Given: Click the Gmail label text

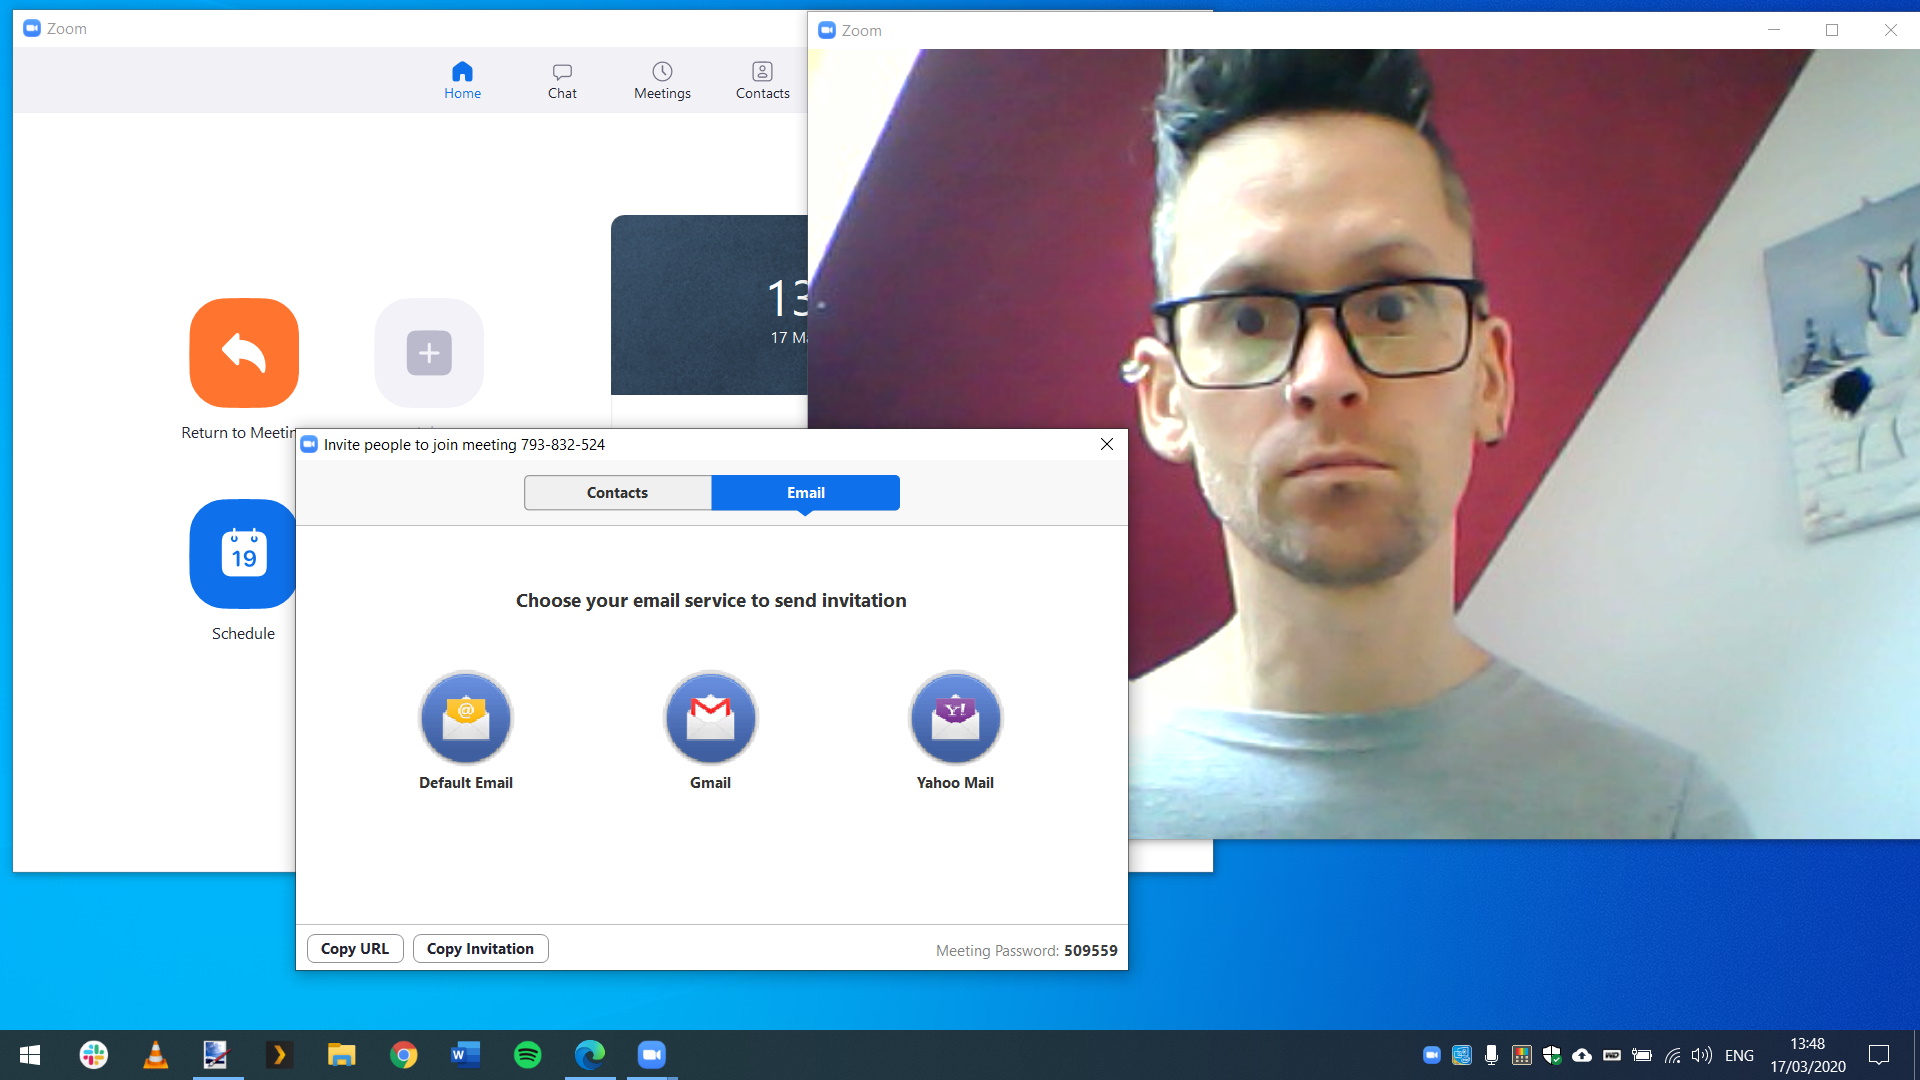Looking at the screenshot, I should [x=711, y=783].
